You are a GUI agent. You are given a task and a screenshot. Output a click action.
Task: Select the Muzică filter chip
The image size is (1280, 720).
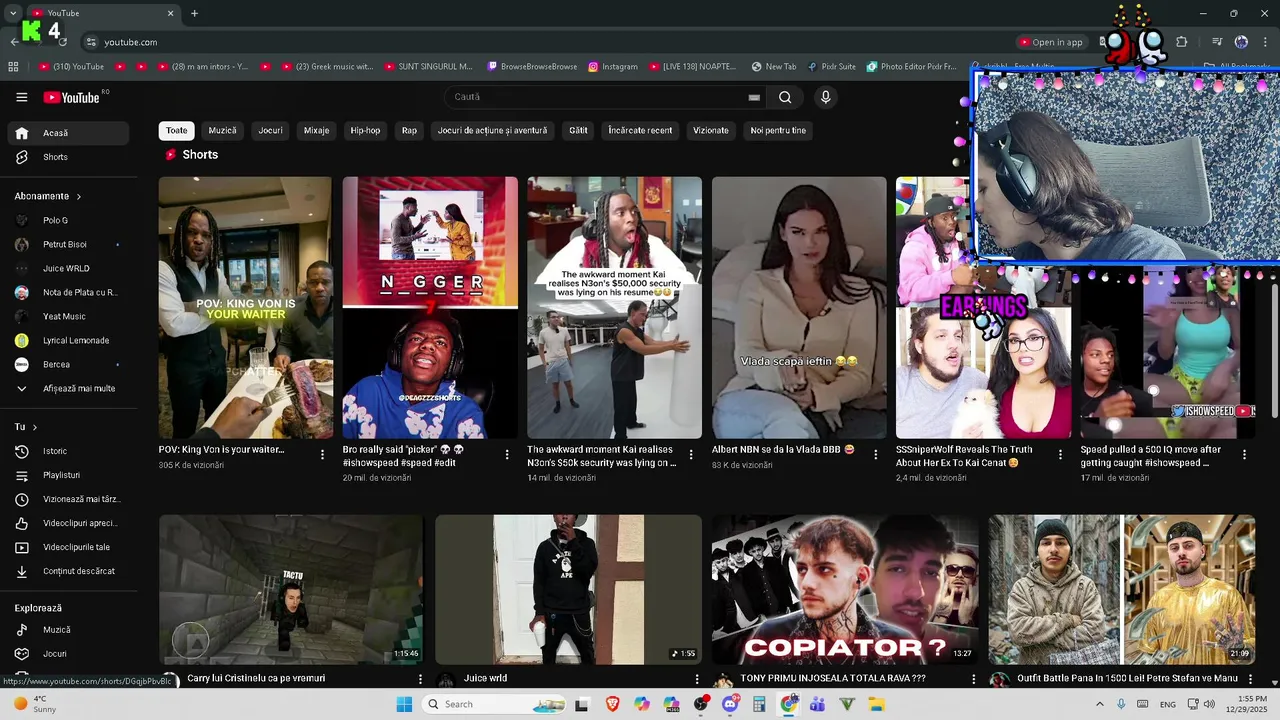[x=222, y=130]
